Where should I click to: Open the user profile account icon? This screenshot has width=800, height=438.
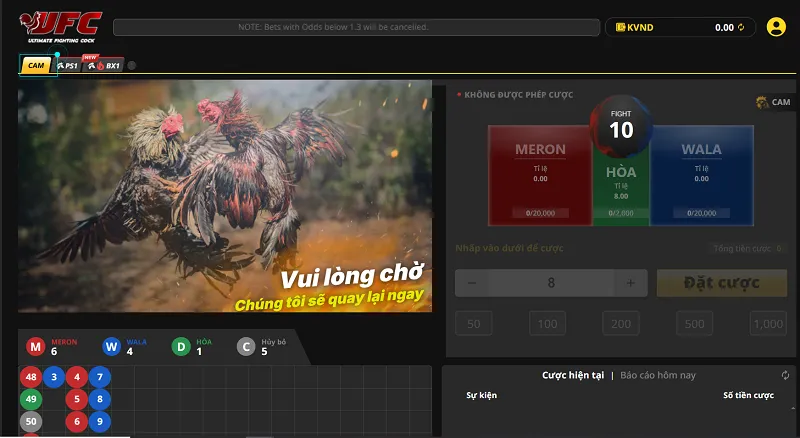(776, 27)
